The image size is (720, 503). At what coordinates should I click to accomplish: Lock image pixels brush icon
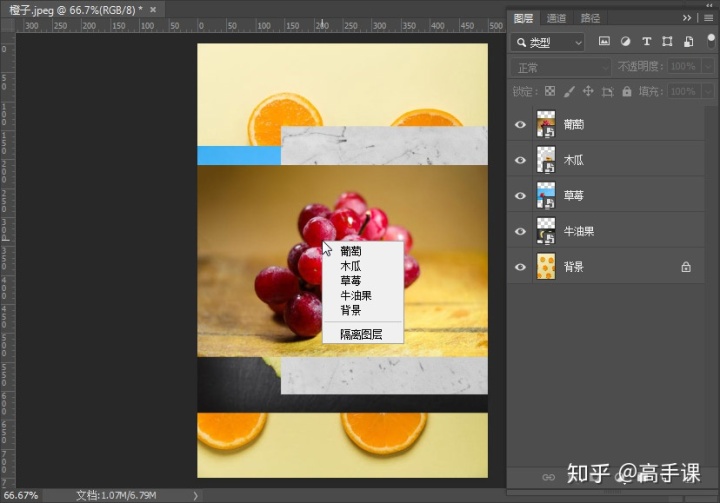coord(569,91)
